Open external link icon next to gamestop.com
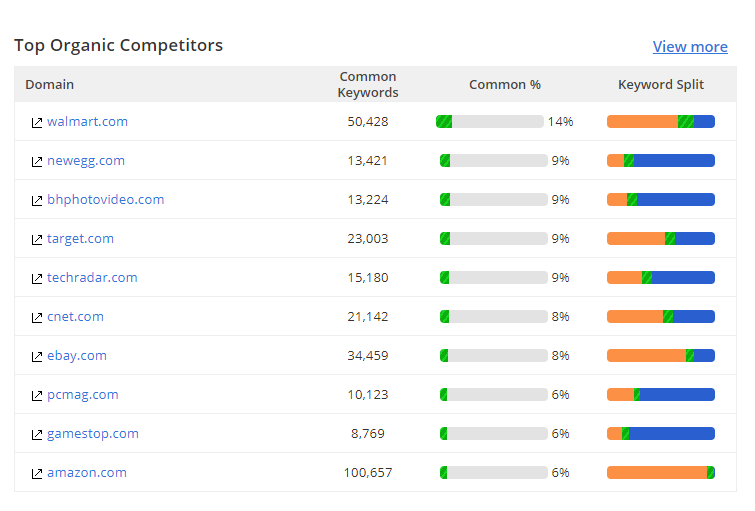Image resolution: width=755 pixels, height=511 pixels. [x=37, y=435]
